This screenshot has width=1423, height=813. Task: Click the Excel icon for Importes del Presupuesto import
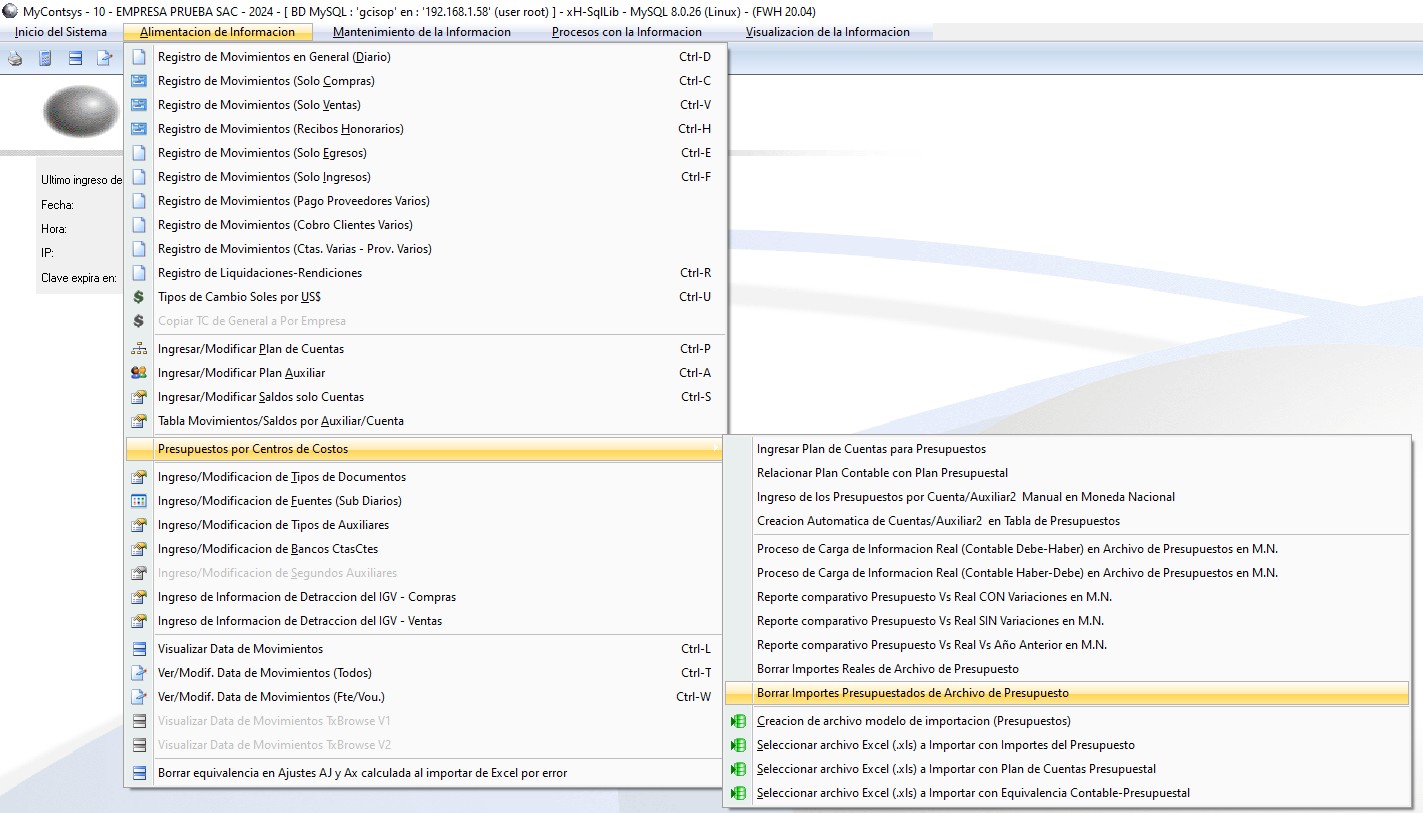739,745
